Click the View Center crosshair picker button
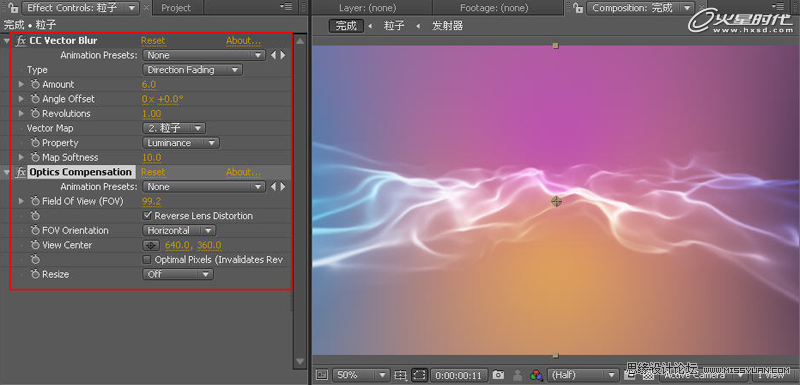The width and height of the screenshot is (800, 385). (x=151, y=245)
